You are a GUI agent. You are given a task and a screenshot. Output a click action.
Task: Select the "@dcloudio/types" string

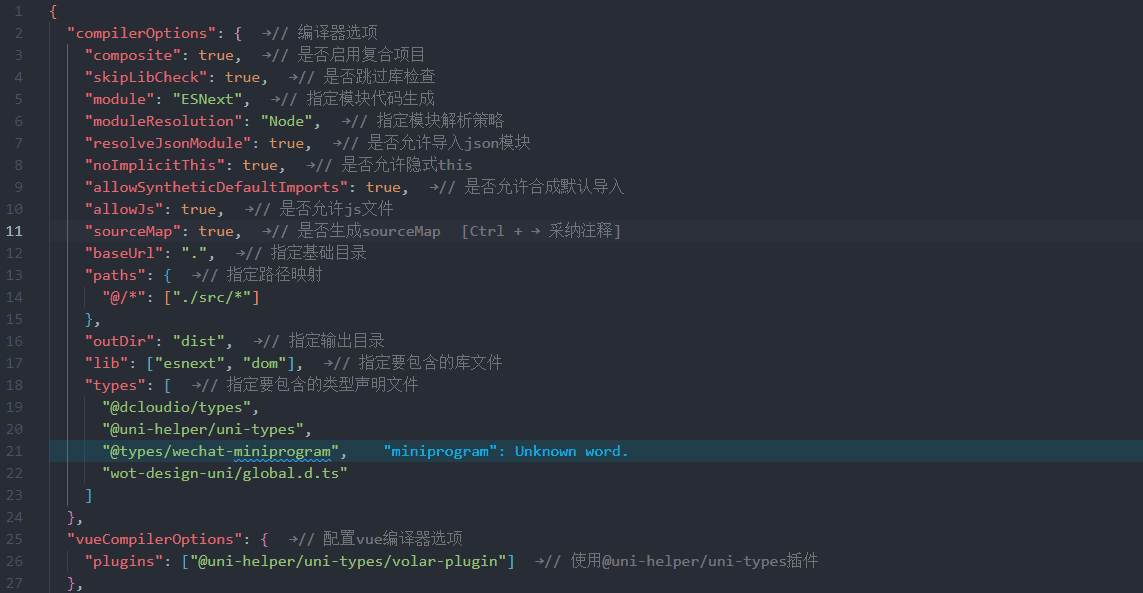180,407
